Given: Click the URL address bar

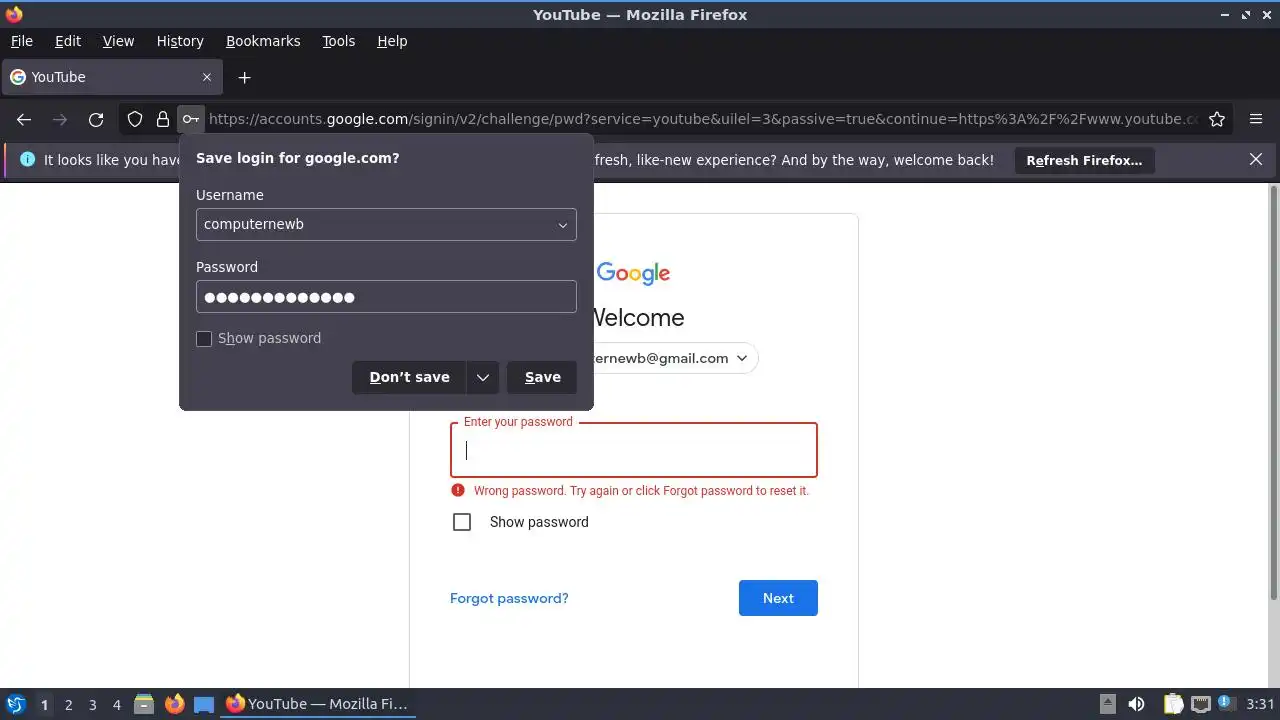Looking at the screenshot, I should point(703,119).
